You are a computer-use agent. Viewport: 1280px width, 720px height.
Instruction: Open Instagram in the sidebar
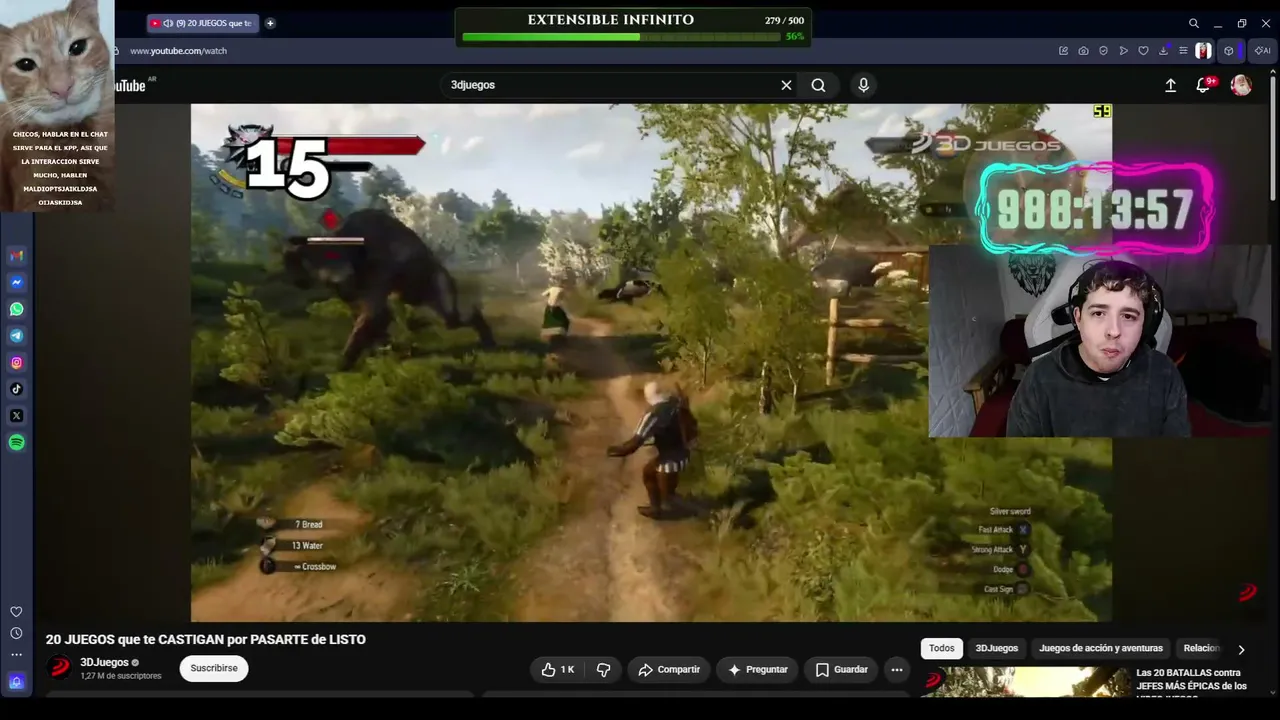click(x=16, y=363)
